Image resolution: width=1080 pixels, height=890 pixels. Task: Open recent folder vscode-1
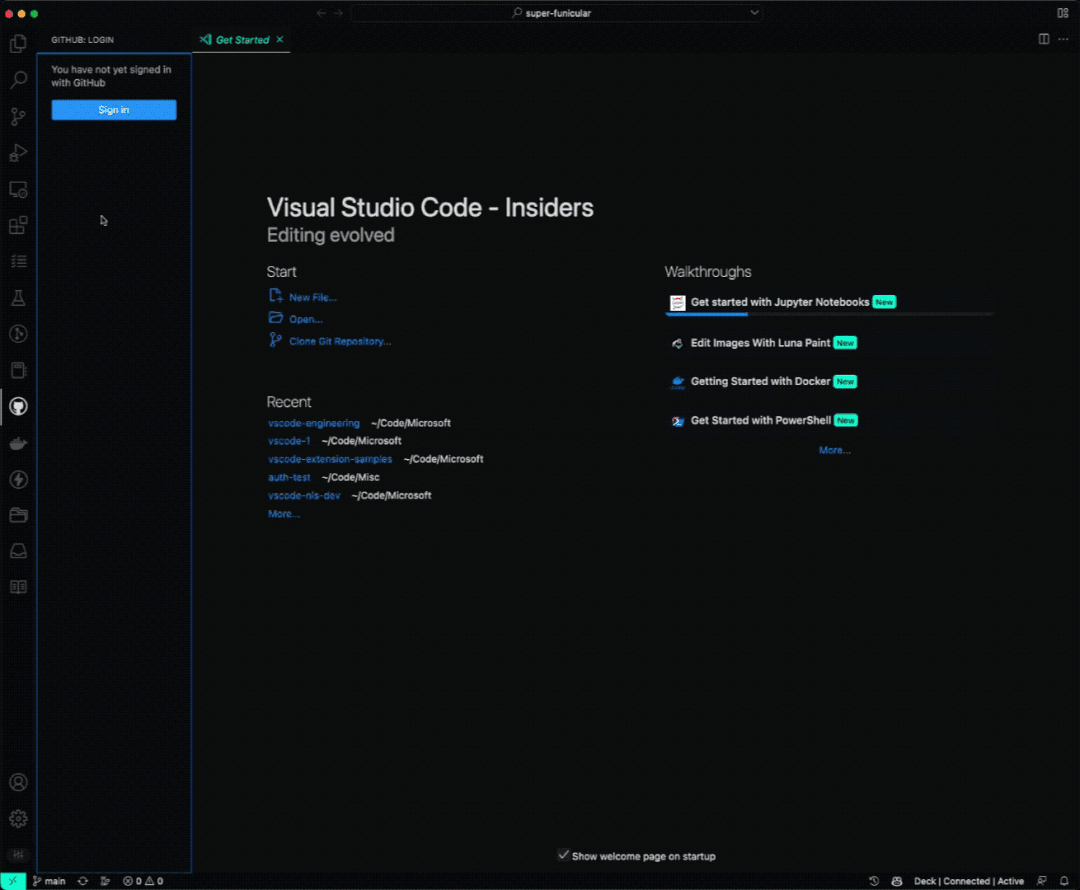tap(289, 441)
